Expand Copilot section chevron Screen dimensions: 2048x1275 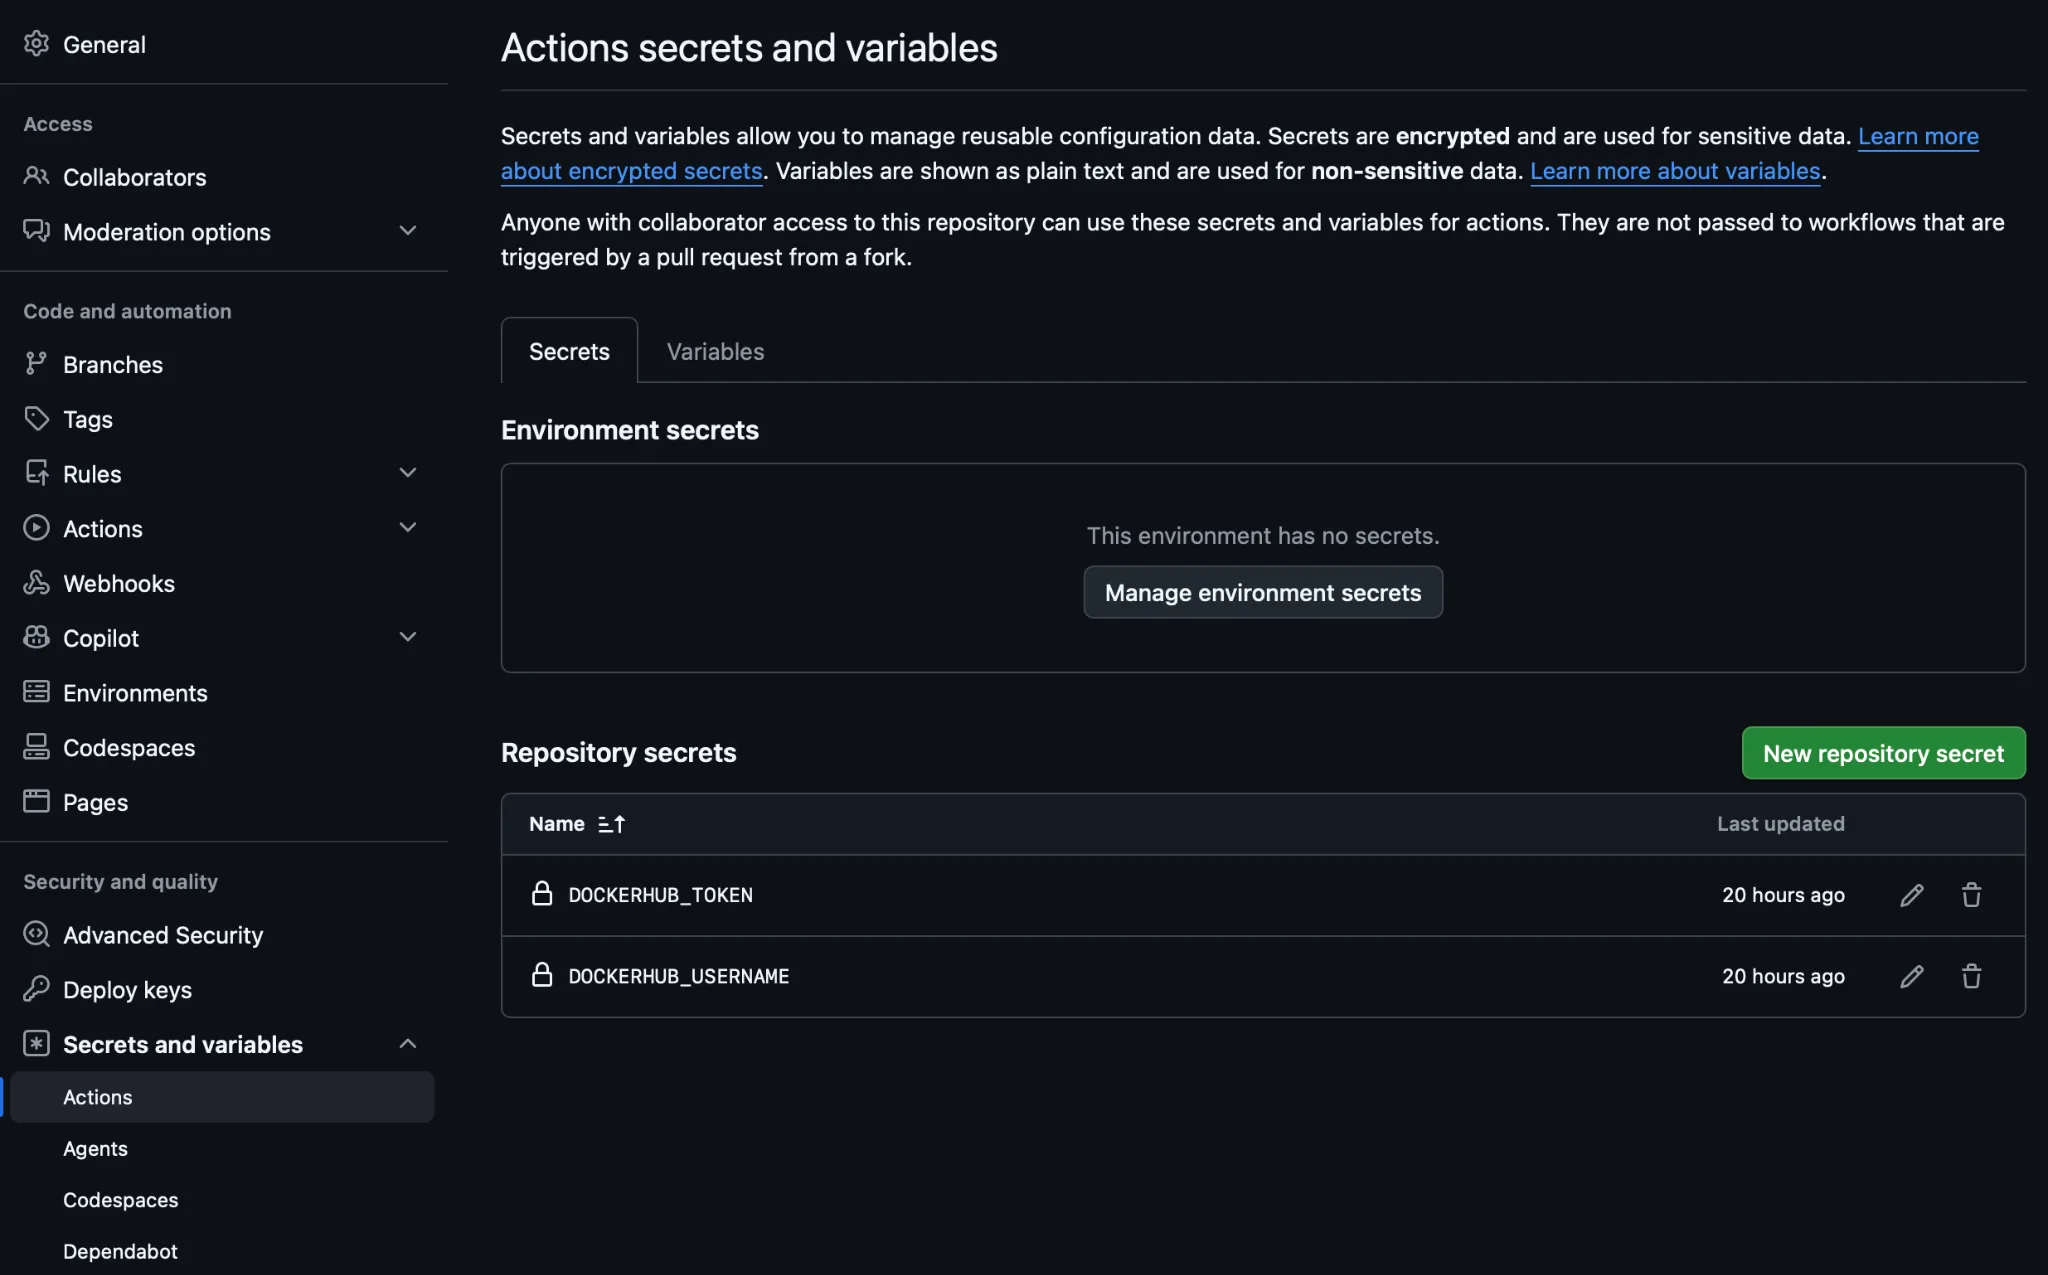coord(408,637)
